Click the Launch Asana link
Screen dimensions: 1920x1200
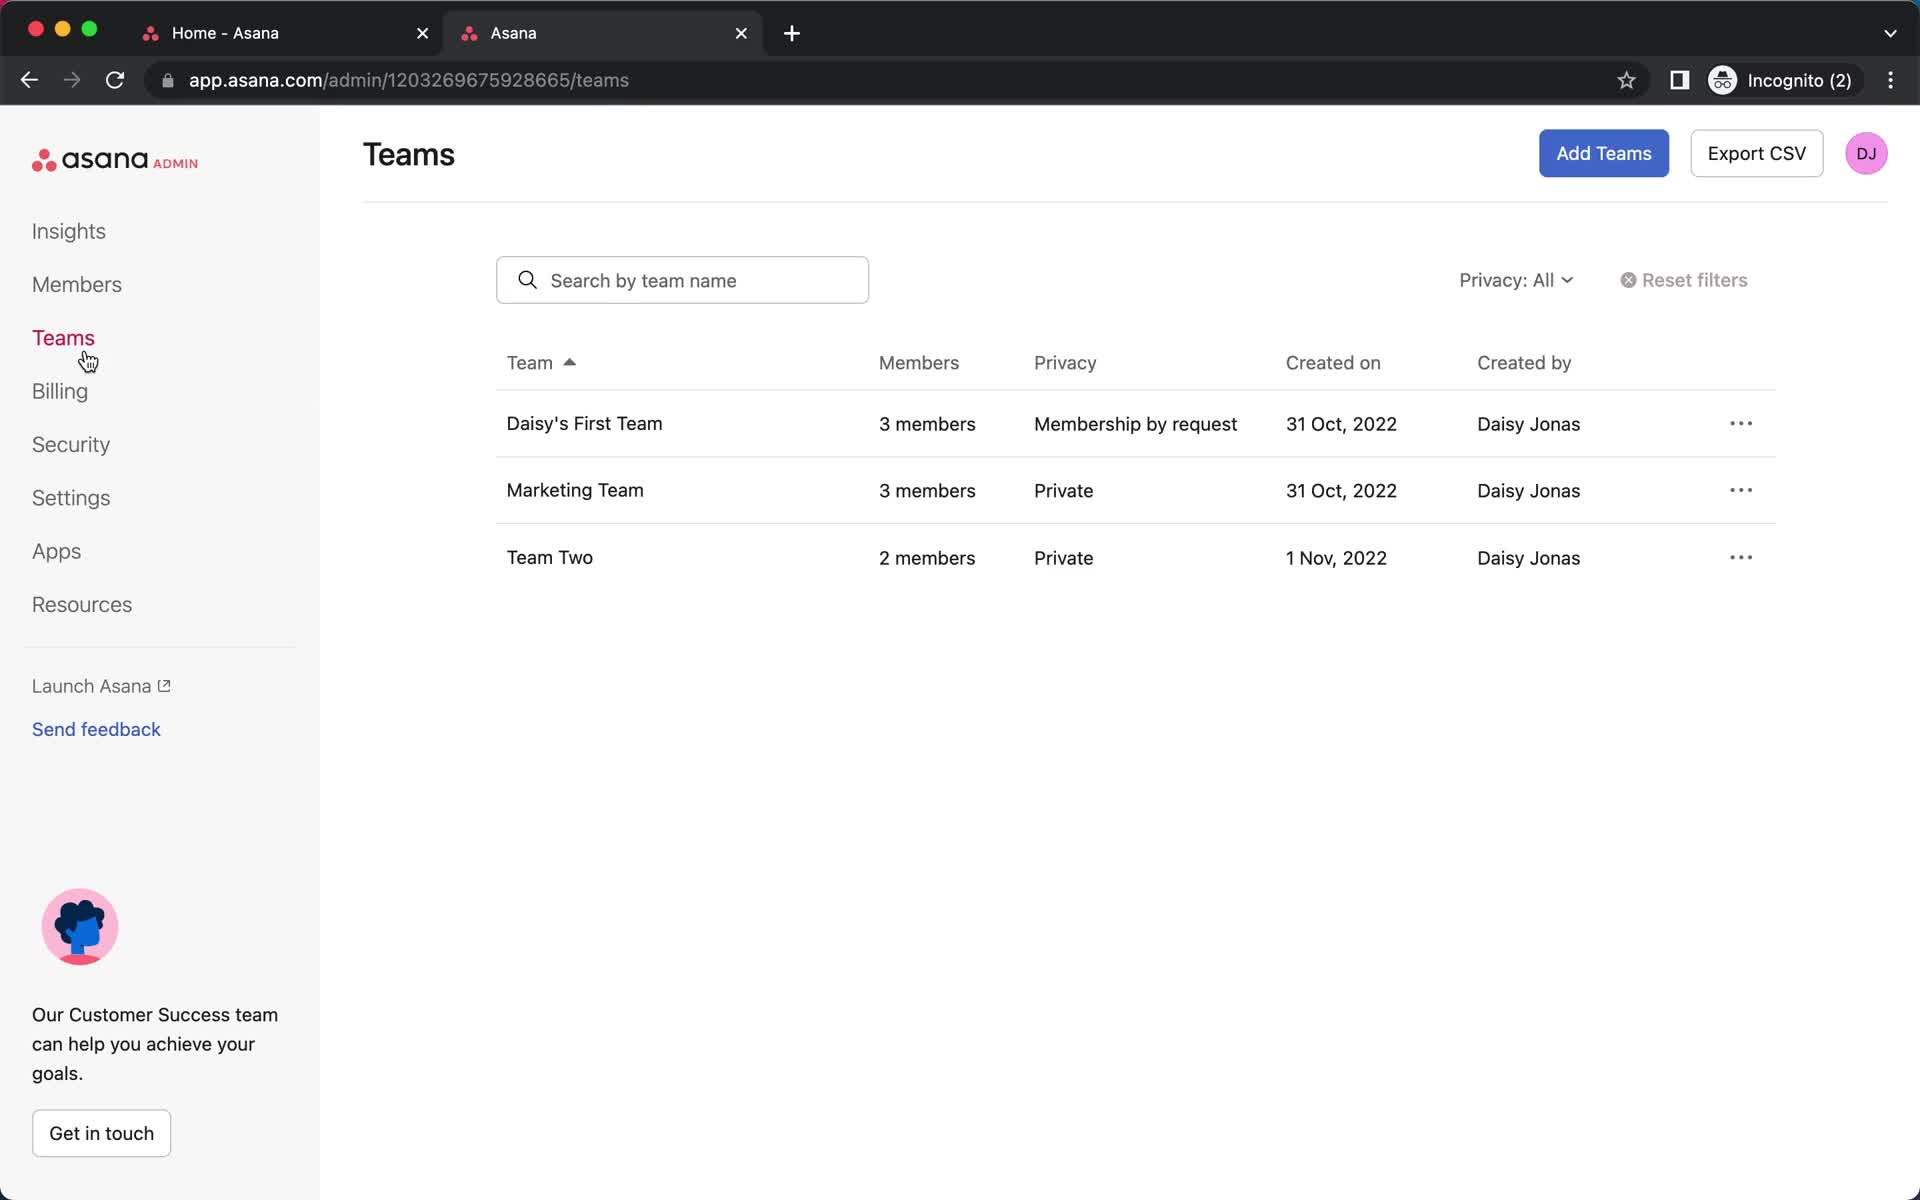pos(101,686)
